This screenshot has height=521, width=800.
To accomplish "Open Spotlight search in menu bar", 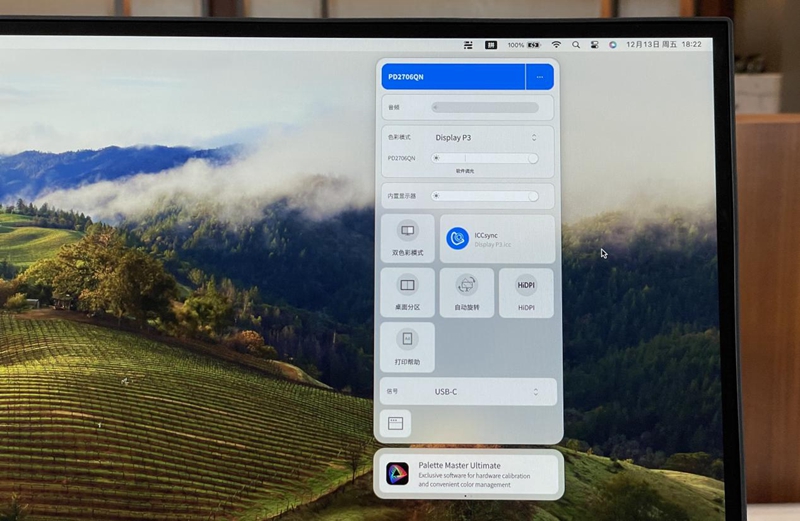I will [576, 45].
